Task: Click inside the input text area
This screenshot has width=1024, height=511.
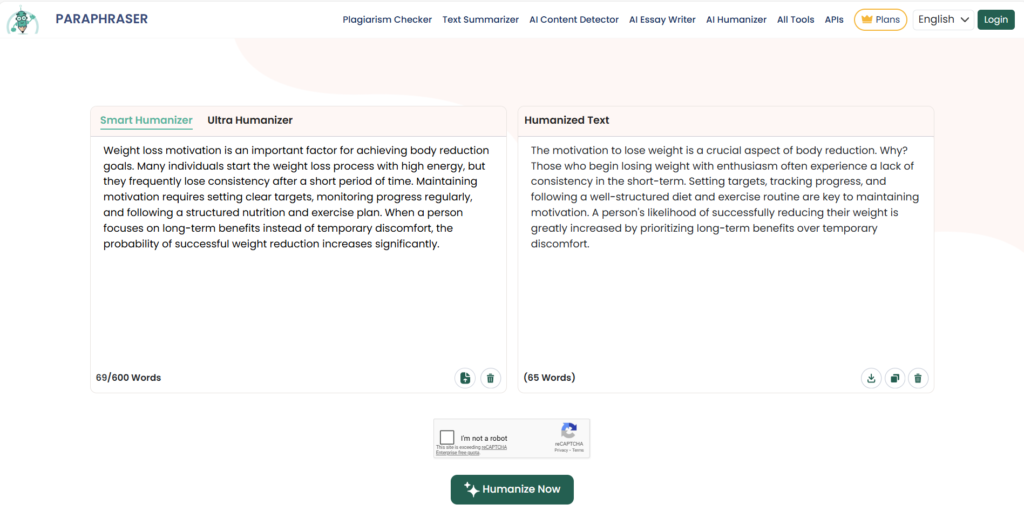Action: point(297,300)
